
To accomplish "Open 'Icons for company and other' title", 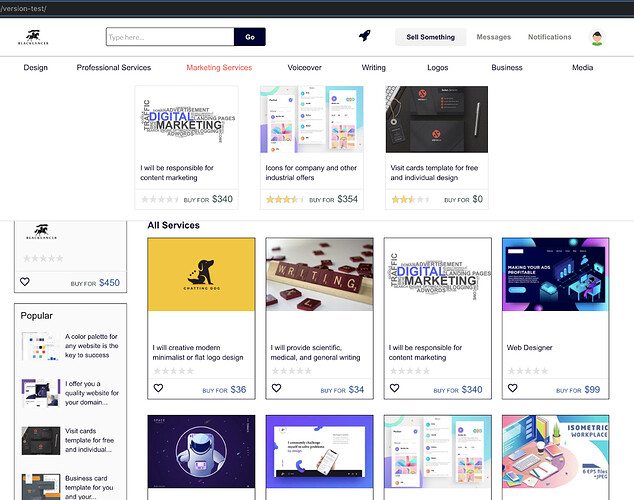I will click(311, 173).
